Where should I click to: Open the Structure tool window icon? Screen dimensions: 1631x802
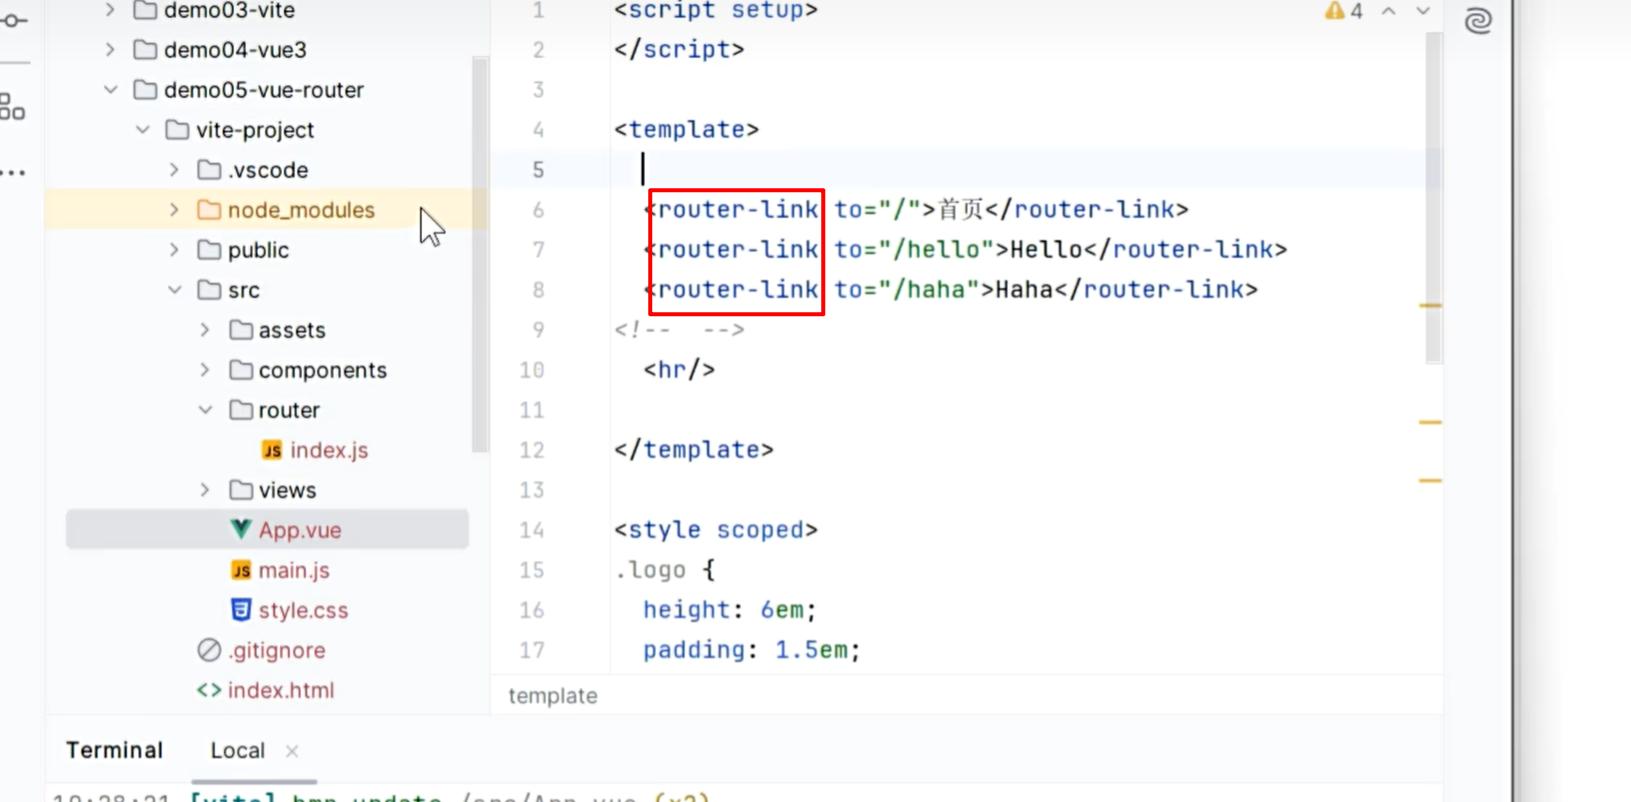(12, 107)
